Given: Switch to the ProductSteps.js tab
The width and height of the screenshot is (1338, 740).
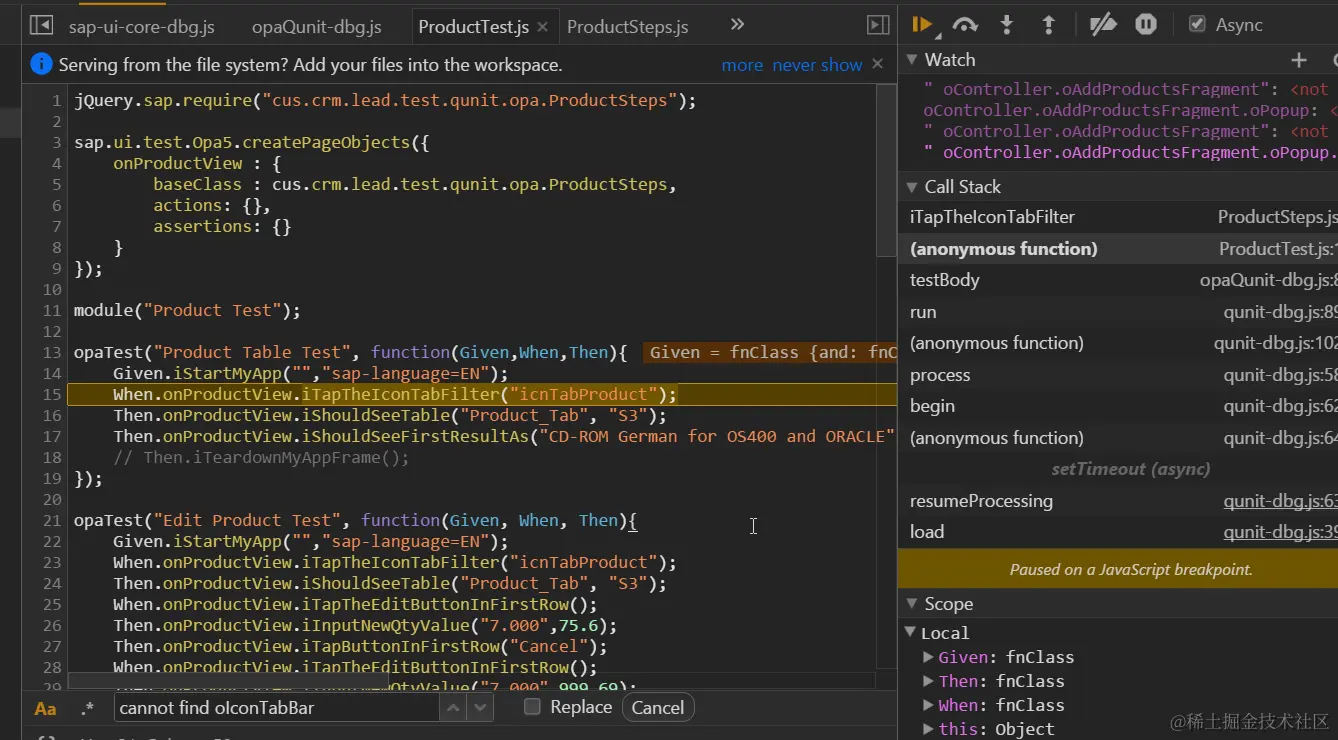Looking at the screenshot, I should tap(627, 27).
